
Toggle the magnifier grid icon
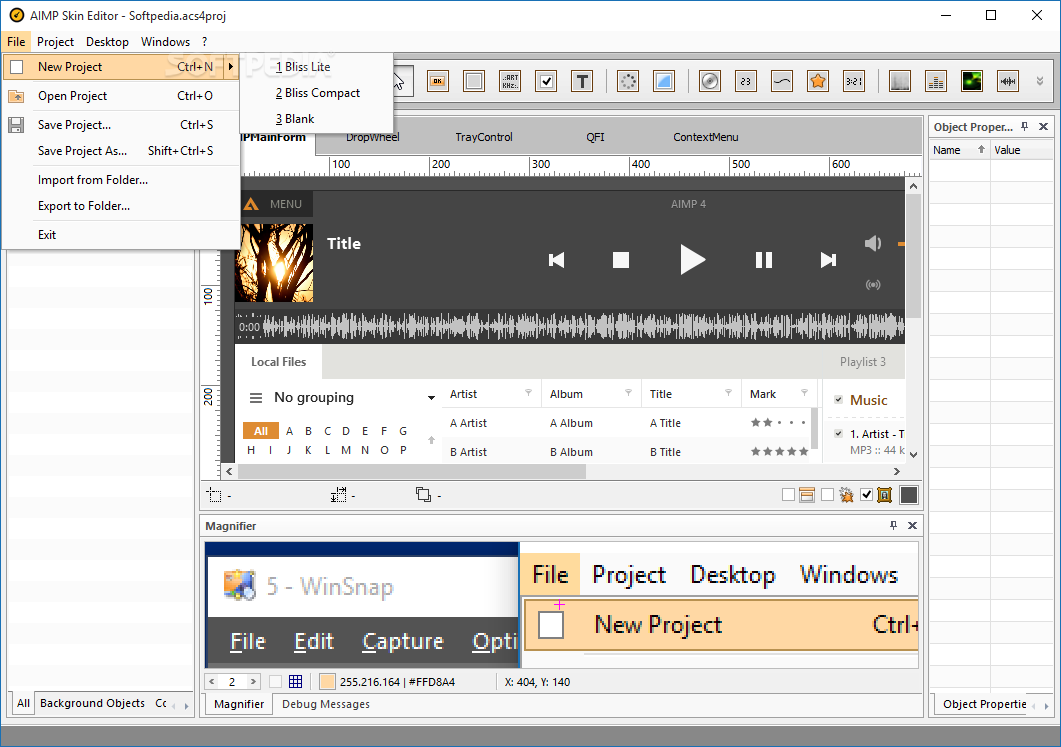click(x=296, y=681)
